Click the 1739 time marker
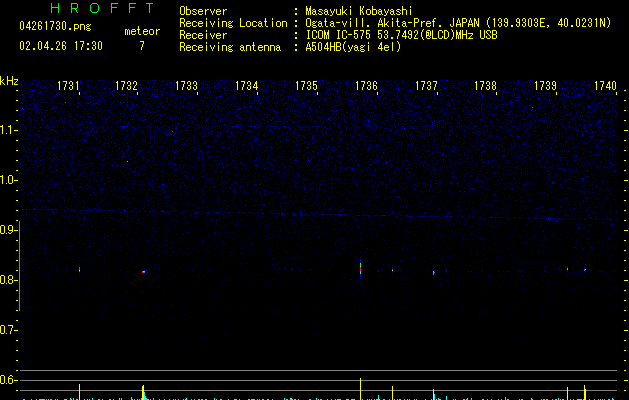 coord(546,86)
